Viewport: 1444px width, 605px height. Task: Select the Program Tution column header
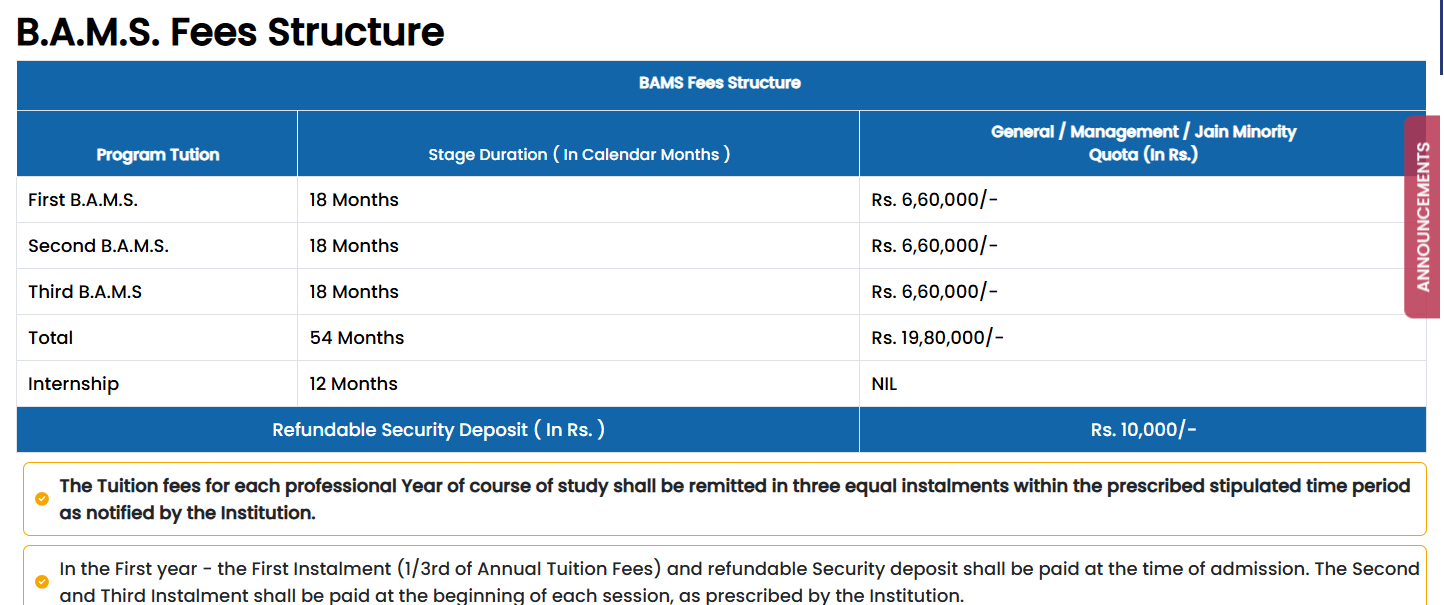click(158, 155)
